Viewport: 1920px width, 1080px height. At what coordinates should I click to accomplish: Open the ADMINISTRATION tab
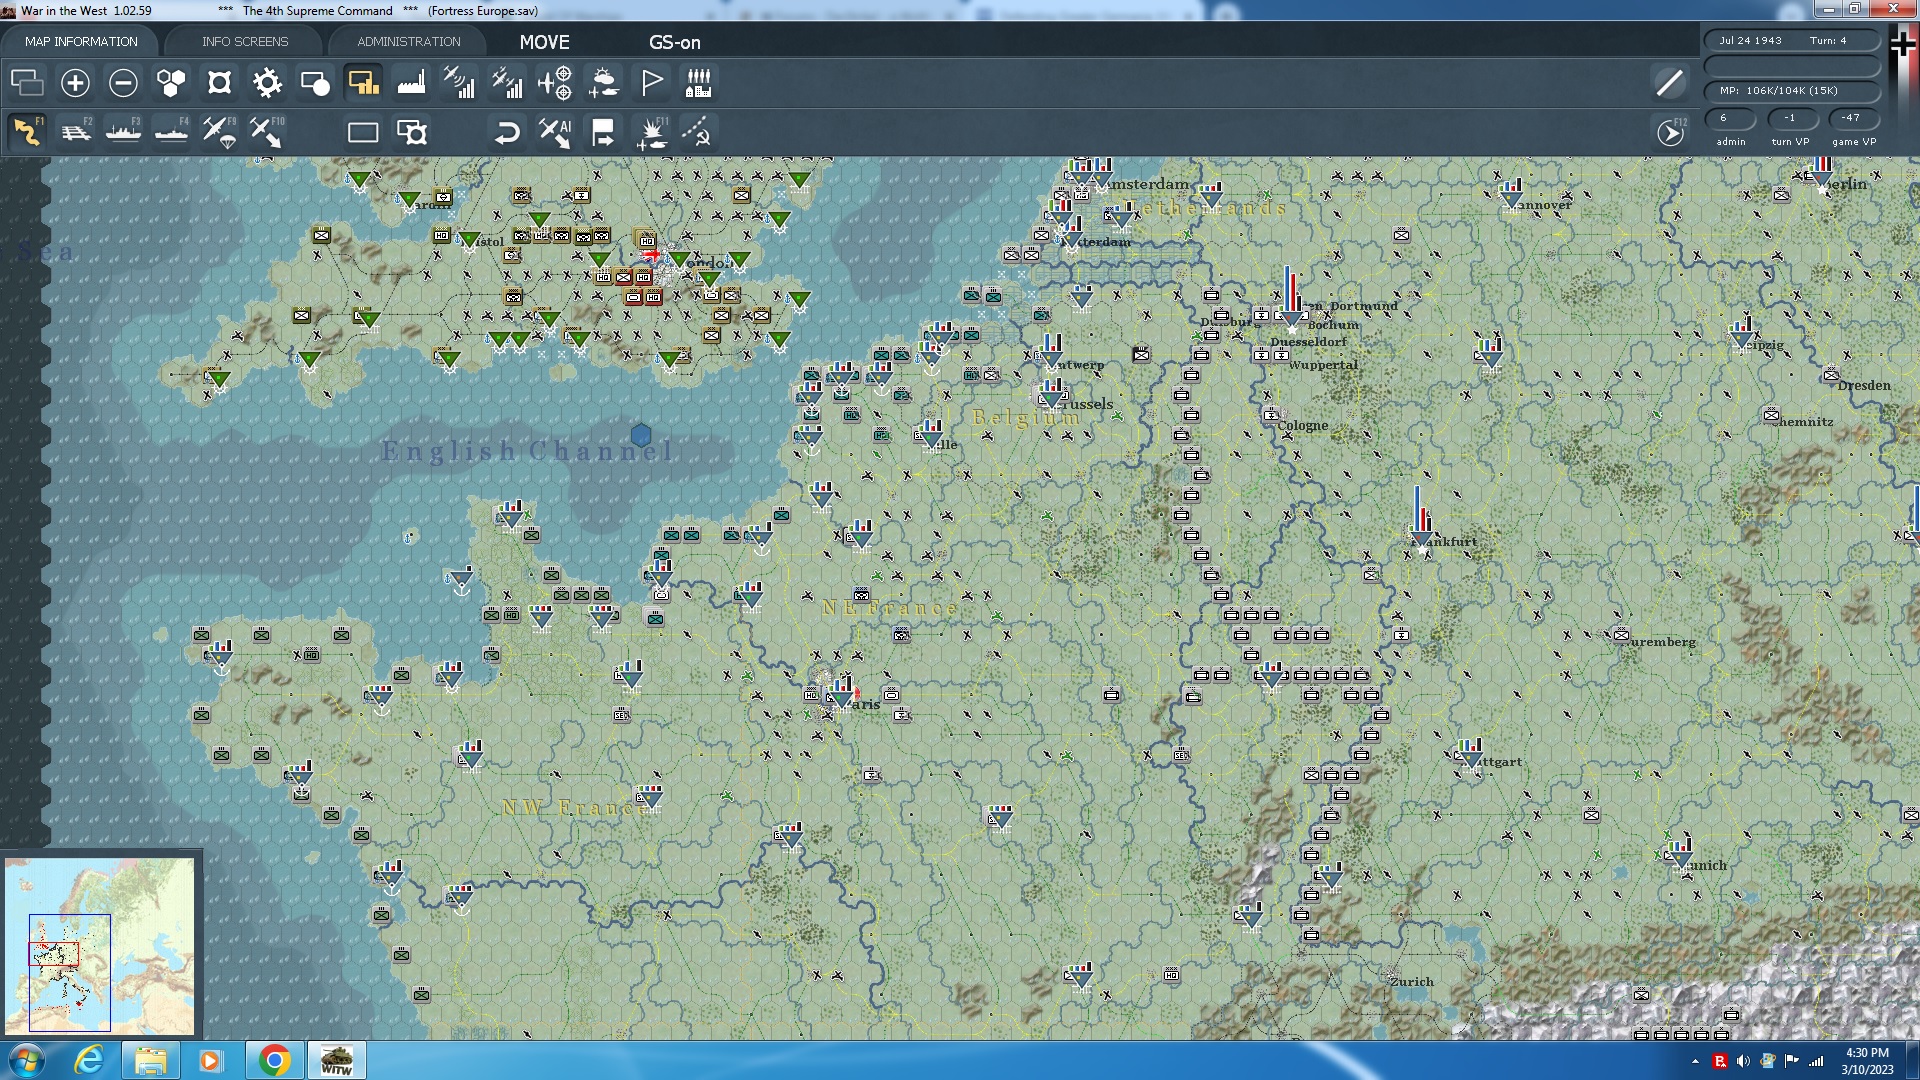point(408,41)
